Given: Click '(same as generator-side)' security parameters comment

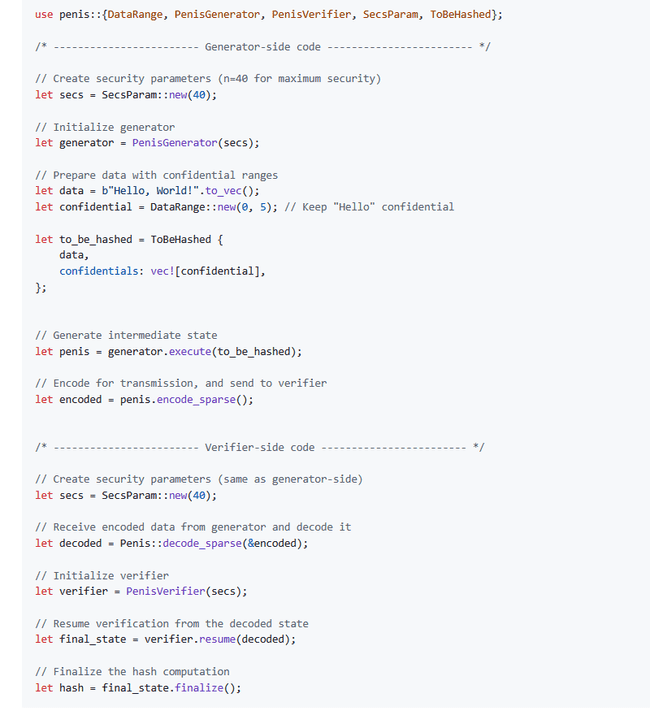Looking at the screenshot, I should tap(199, 479).
